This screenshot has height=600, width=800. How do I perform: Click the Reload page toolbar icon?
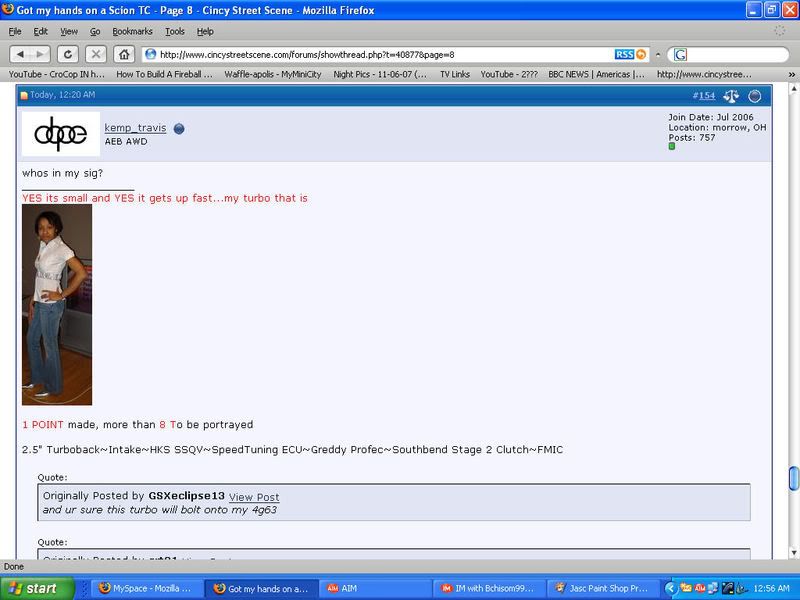68,54
